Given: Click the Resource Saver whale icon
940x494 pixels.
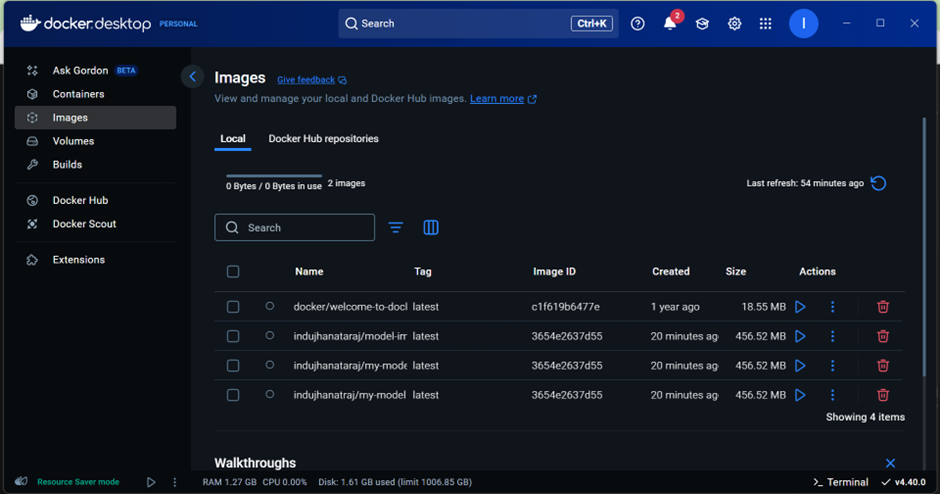Looking at the screenshot, I should click(21, 481).
